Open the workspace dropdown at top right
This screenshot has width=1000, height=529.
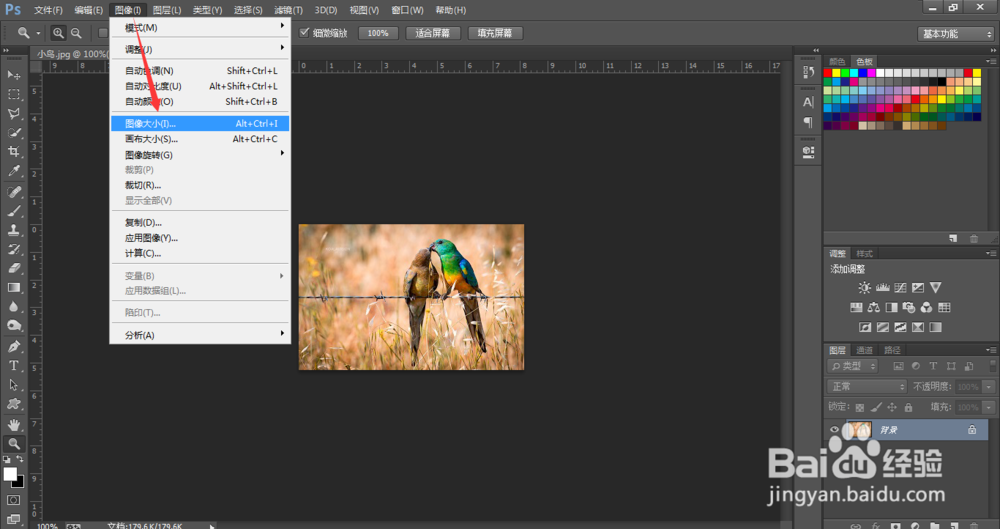coord(955,34)
